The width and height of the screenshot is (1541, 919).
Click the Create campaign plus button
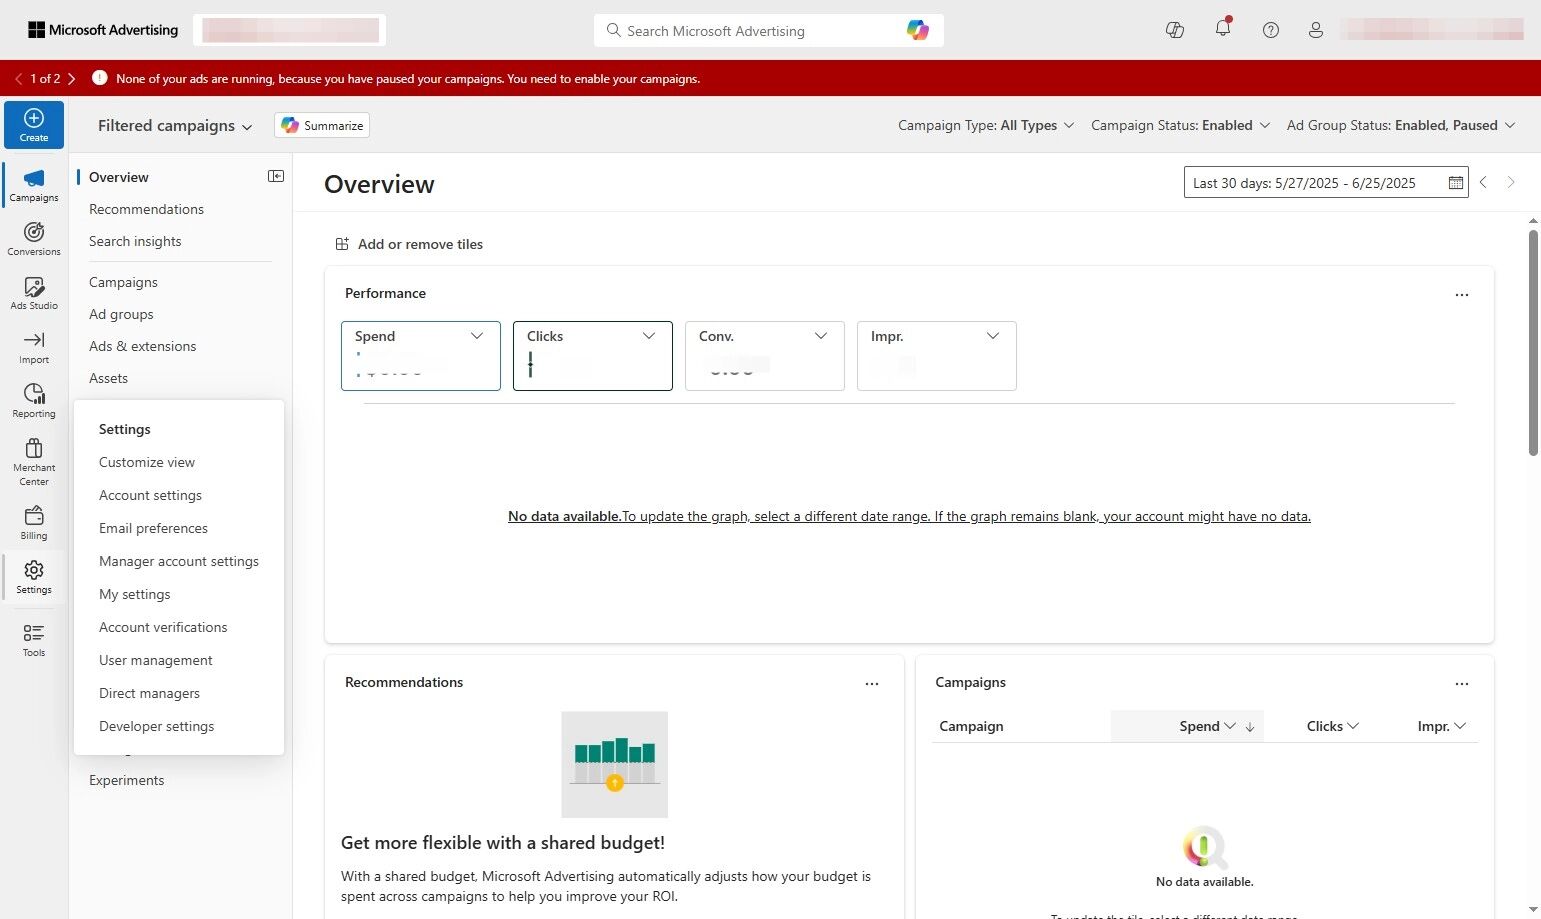34,125
